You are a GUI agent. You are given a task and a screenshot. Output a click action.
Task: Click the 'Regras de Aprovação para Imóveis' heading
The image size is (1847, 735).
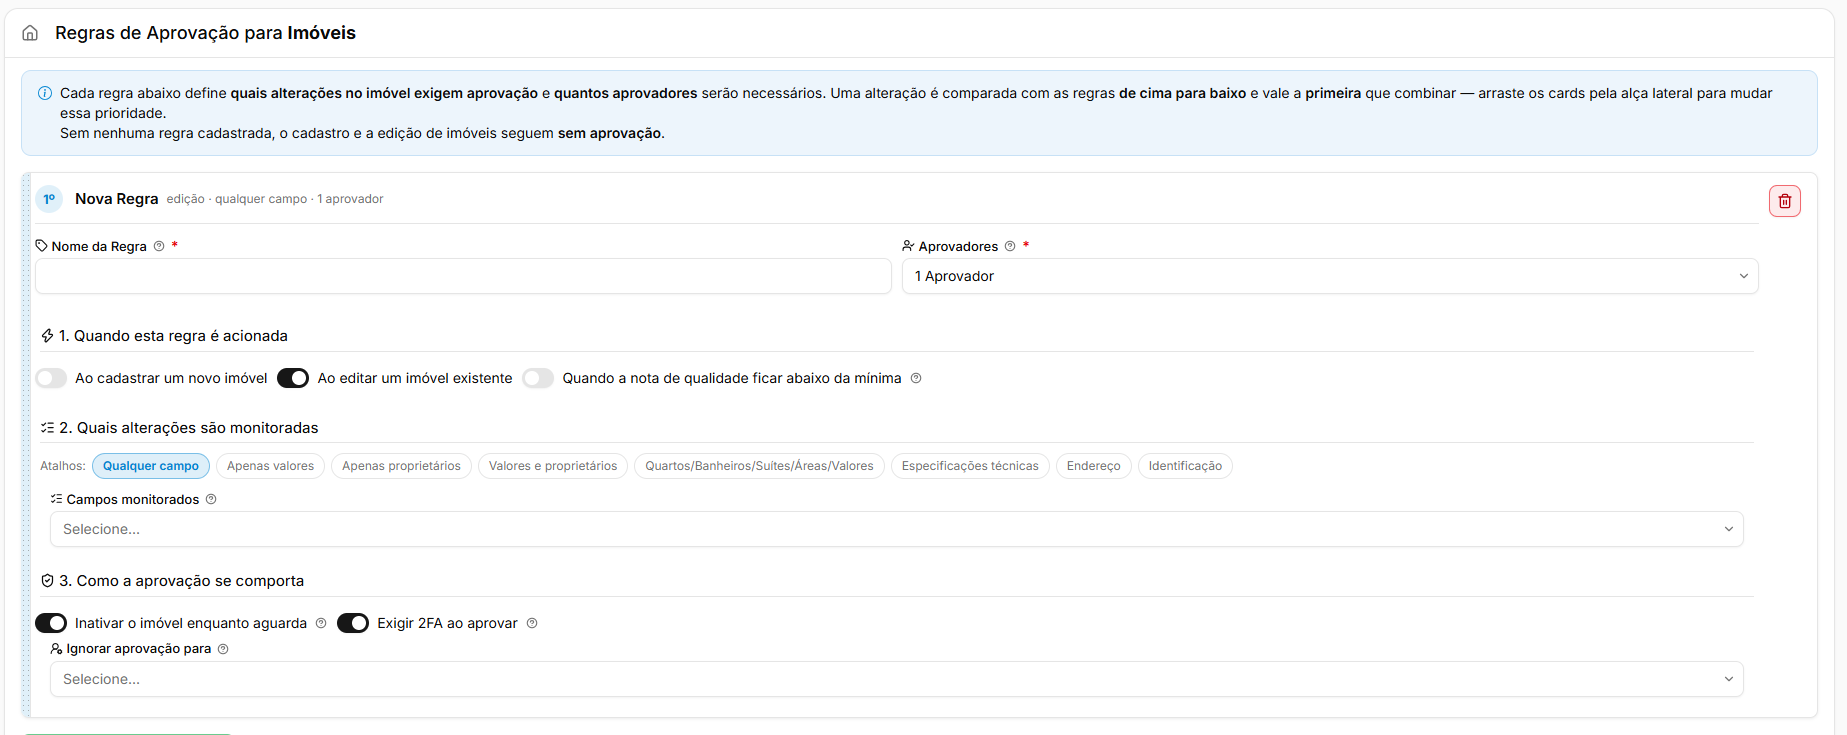point(205,33)
